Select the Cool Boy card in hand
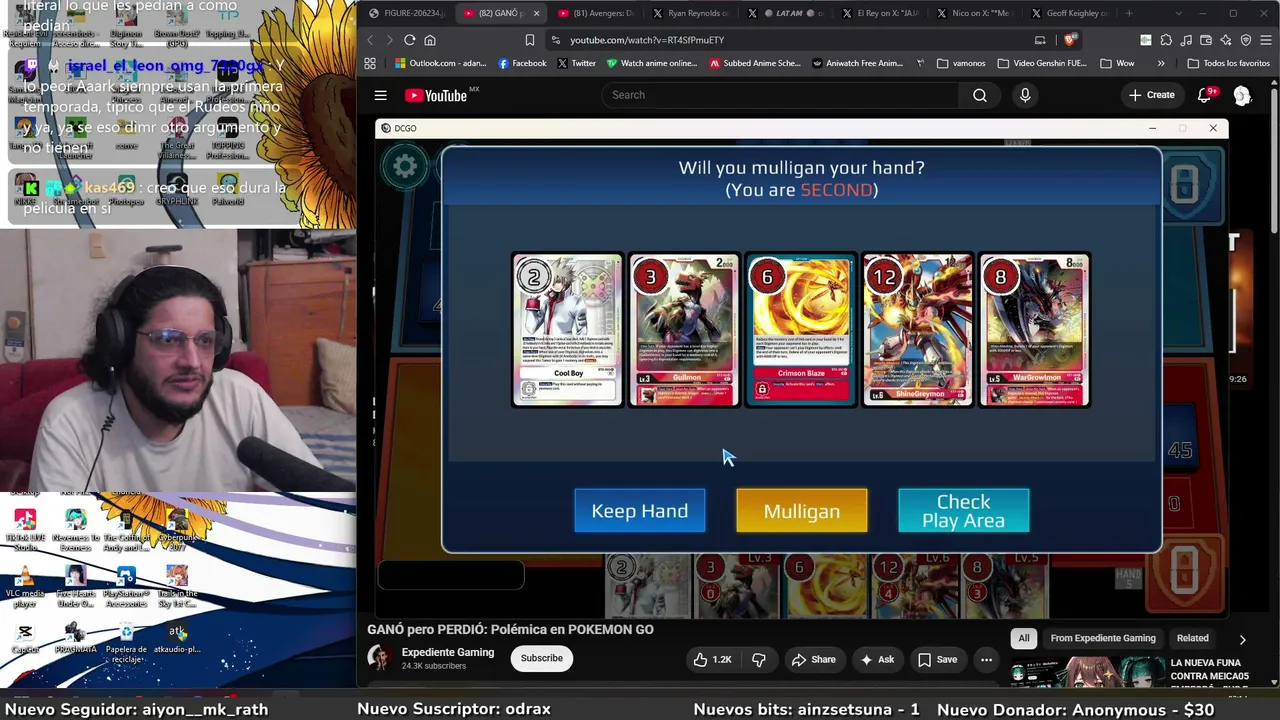Image resolution: width=1280 pixels, height=720 pixels. pos(567,330)
